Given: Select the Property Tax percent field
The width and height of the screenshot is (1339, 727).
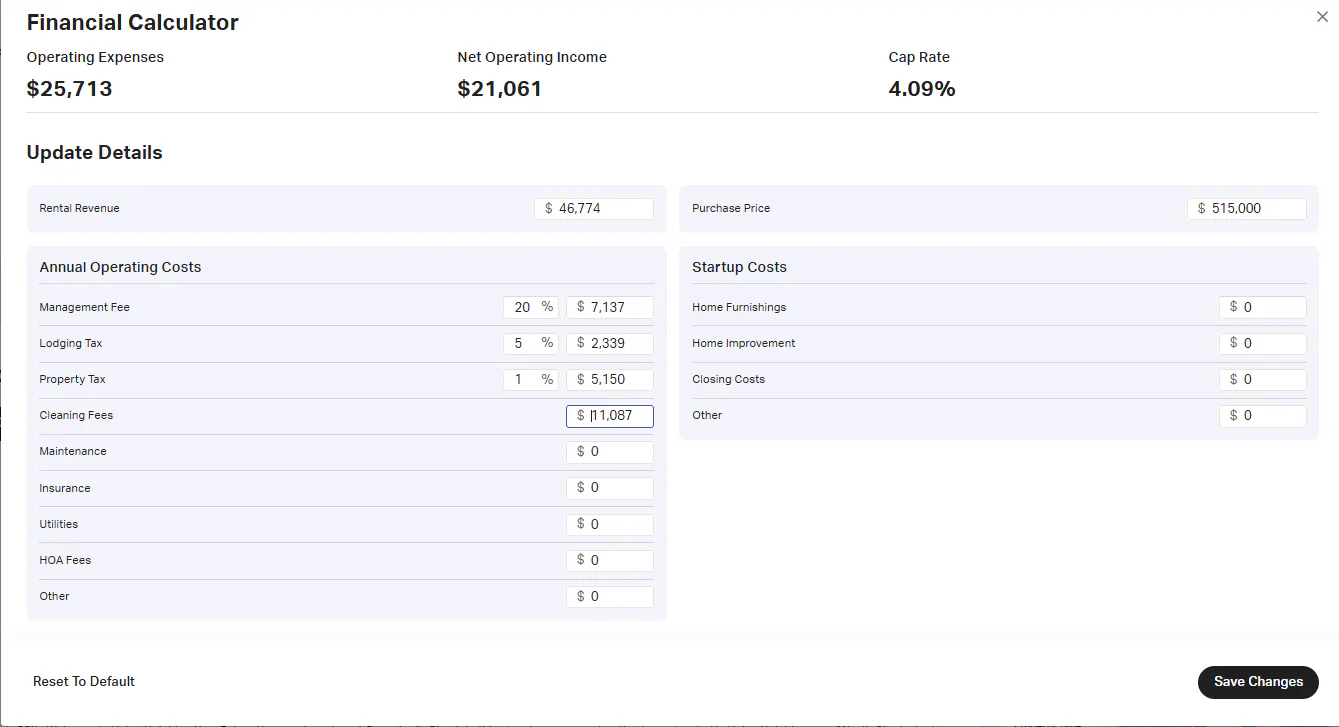Looking at the screenshot, I should coord(530,380).
